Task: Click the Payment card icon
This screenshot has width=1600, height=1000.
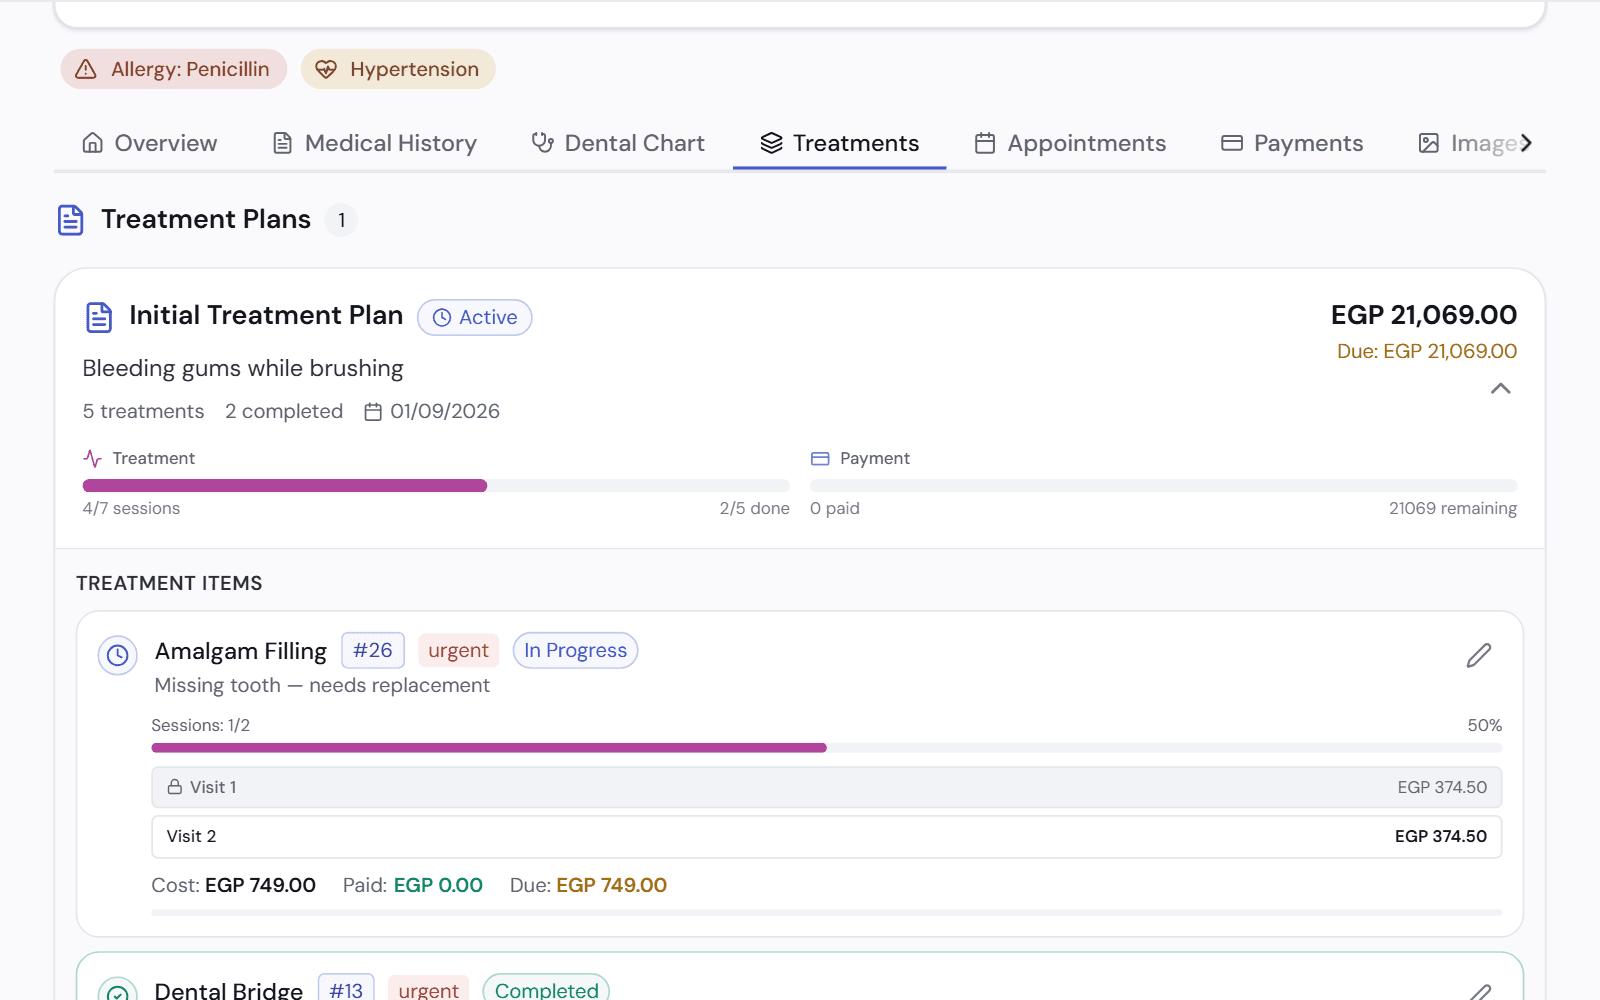Action: tap(820, 459)
